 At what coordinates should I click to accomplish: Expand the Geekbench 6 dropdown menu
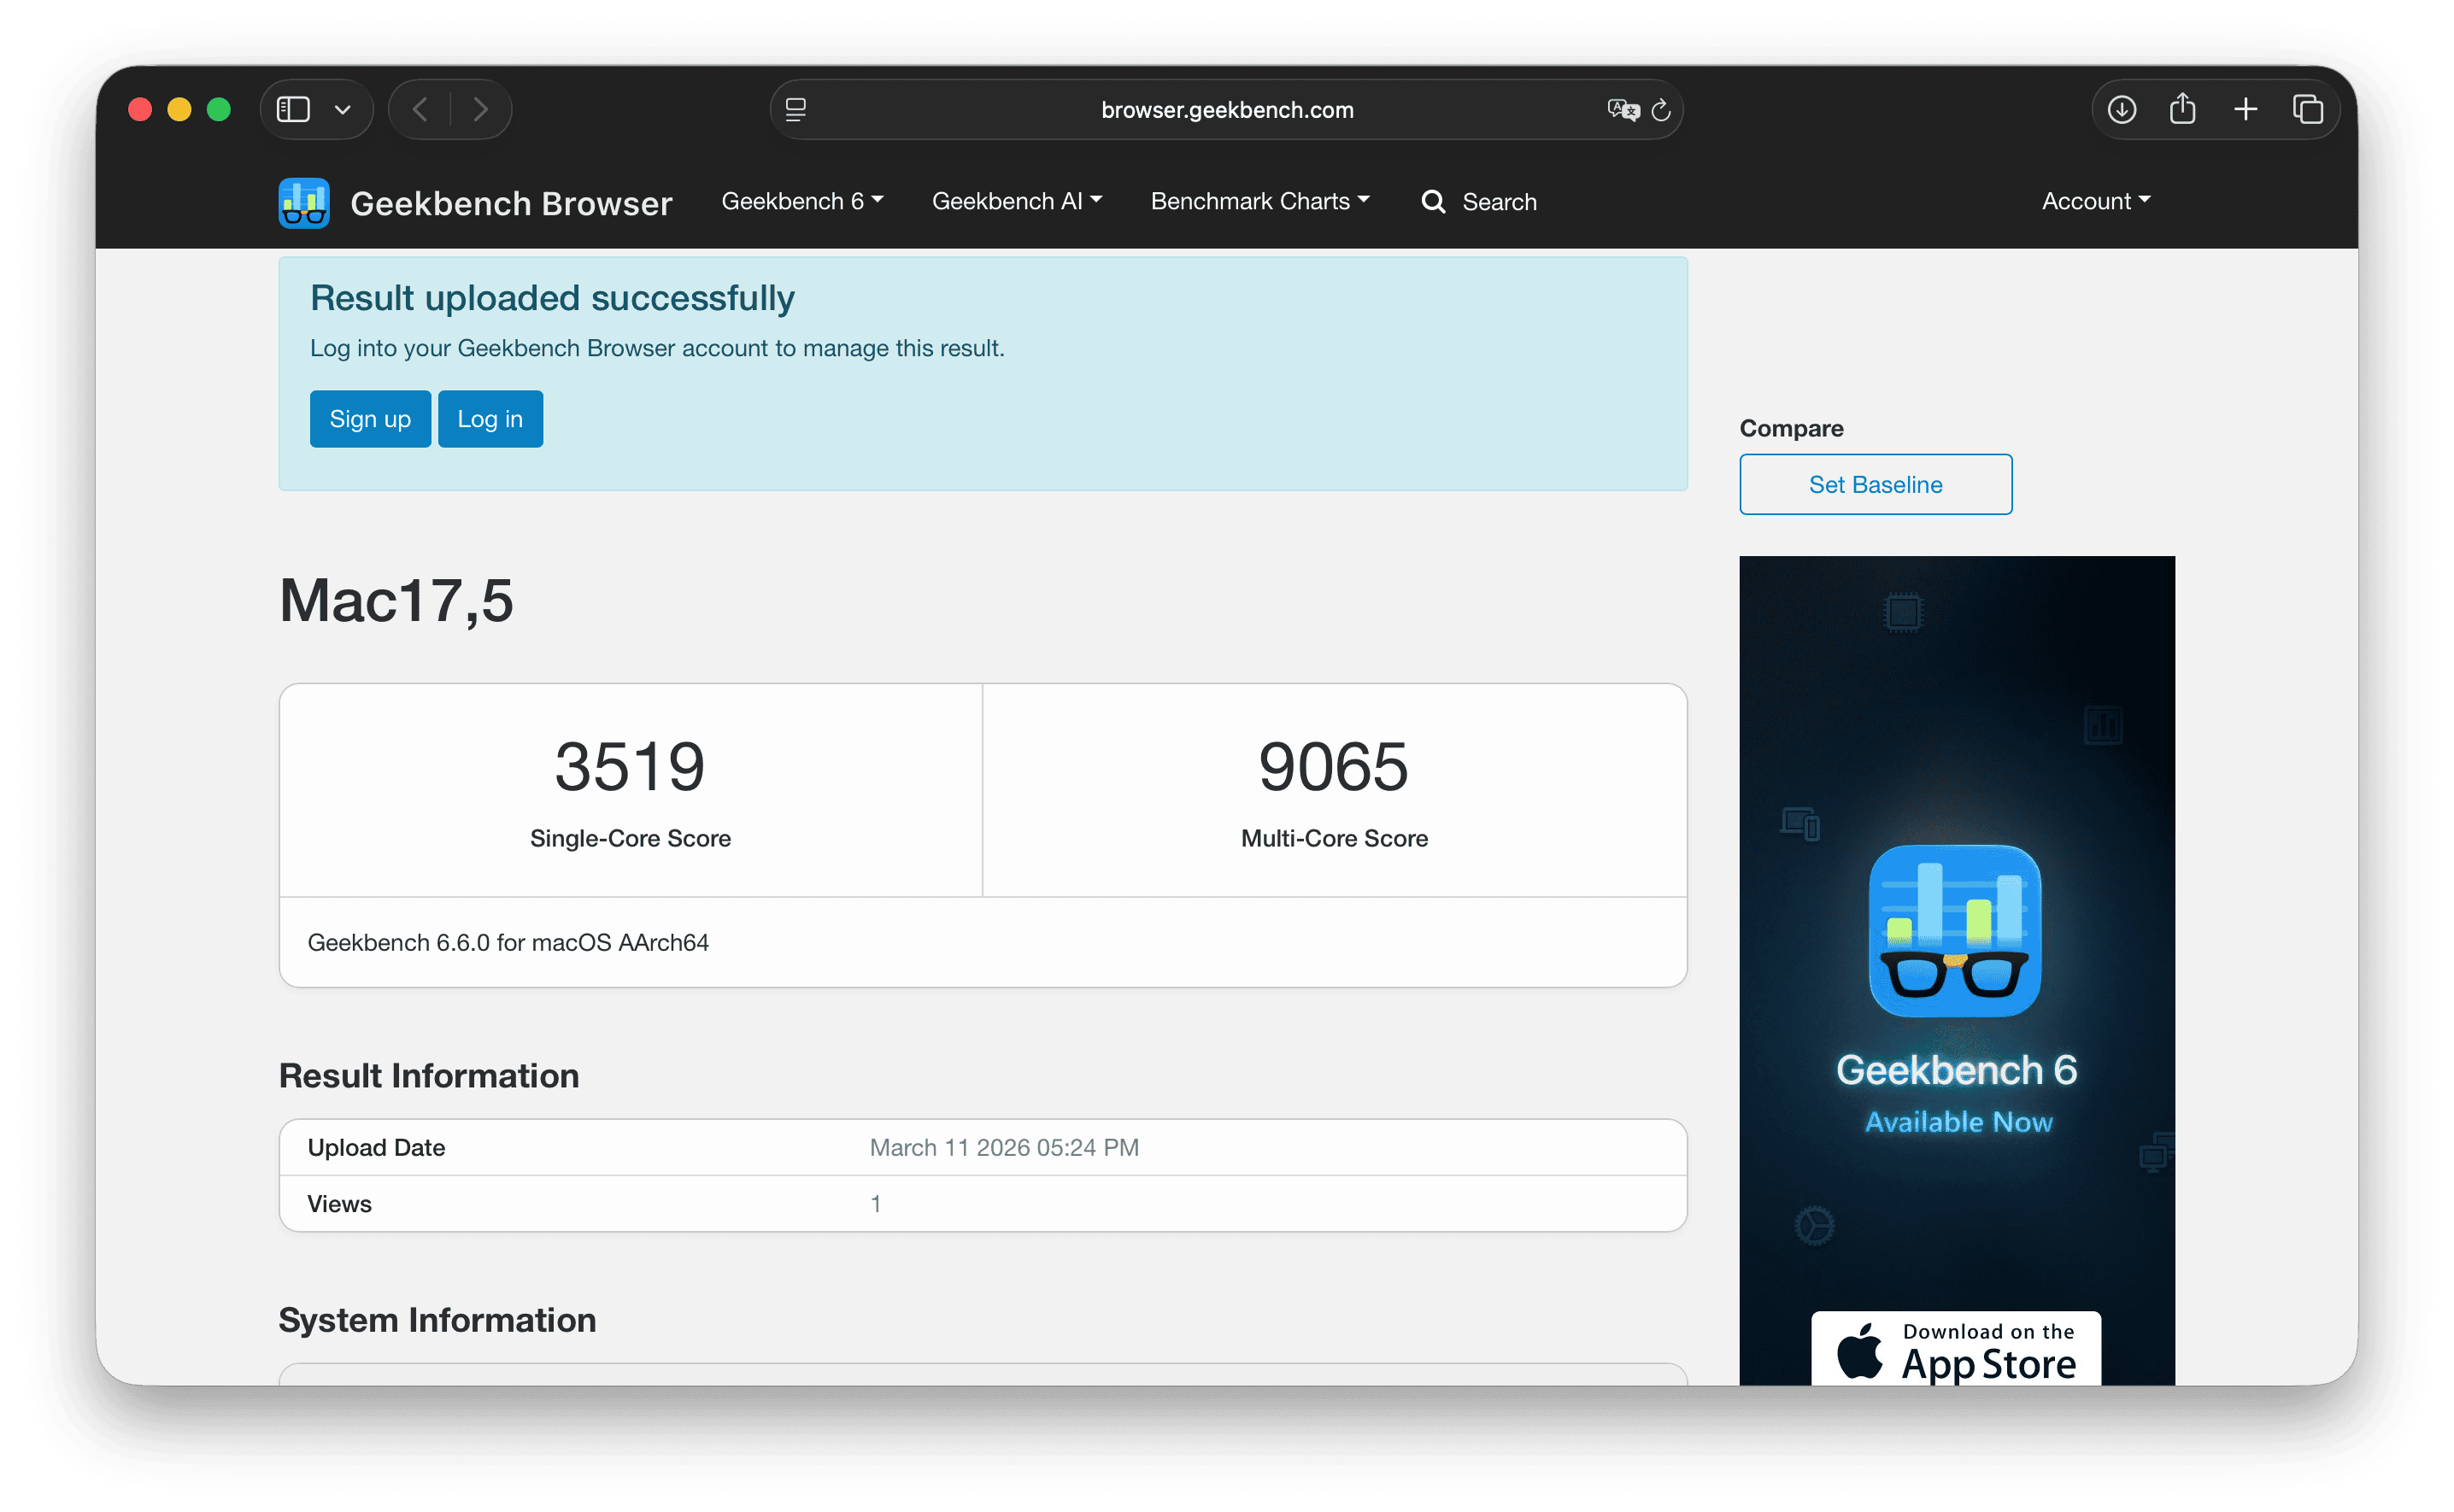point(802,201)
